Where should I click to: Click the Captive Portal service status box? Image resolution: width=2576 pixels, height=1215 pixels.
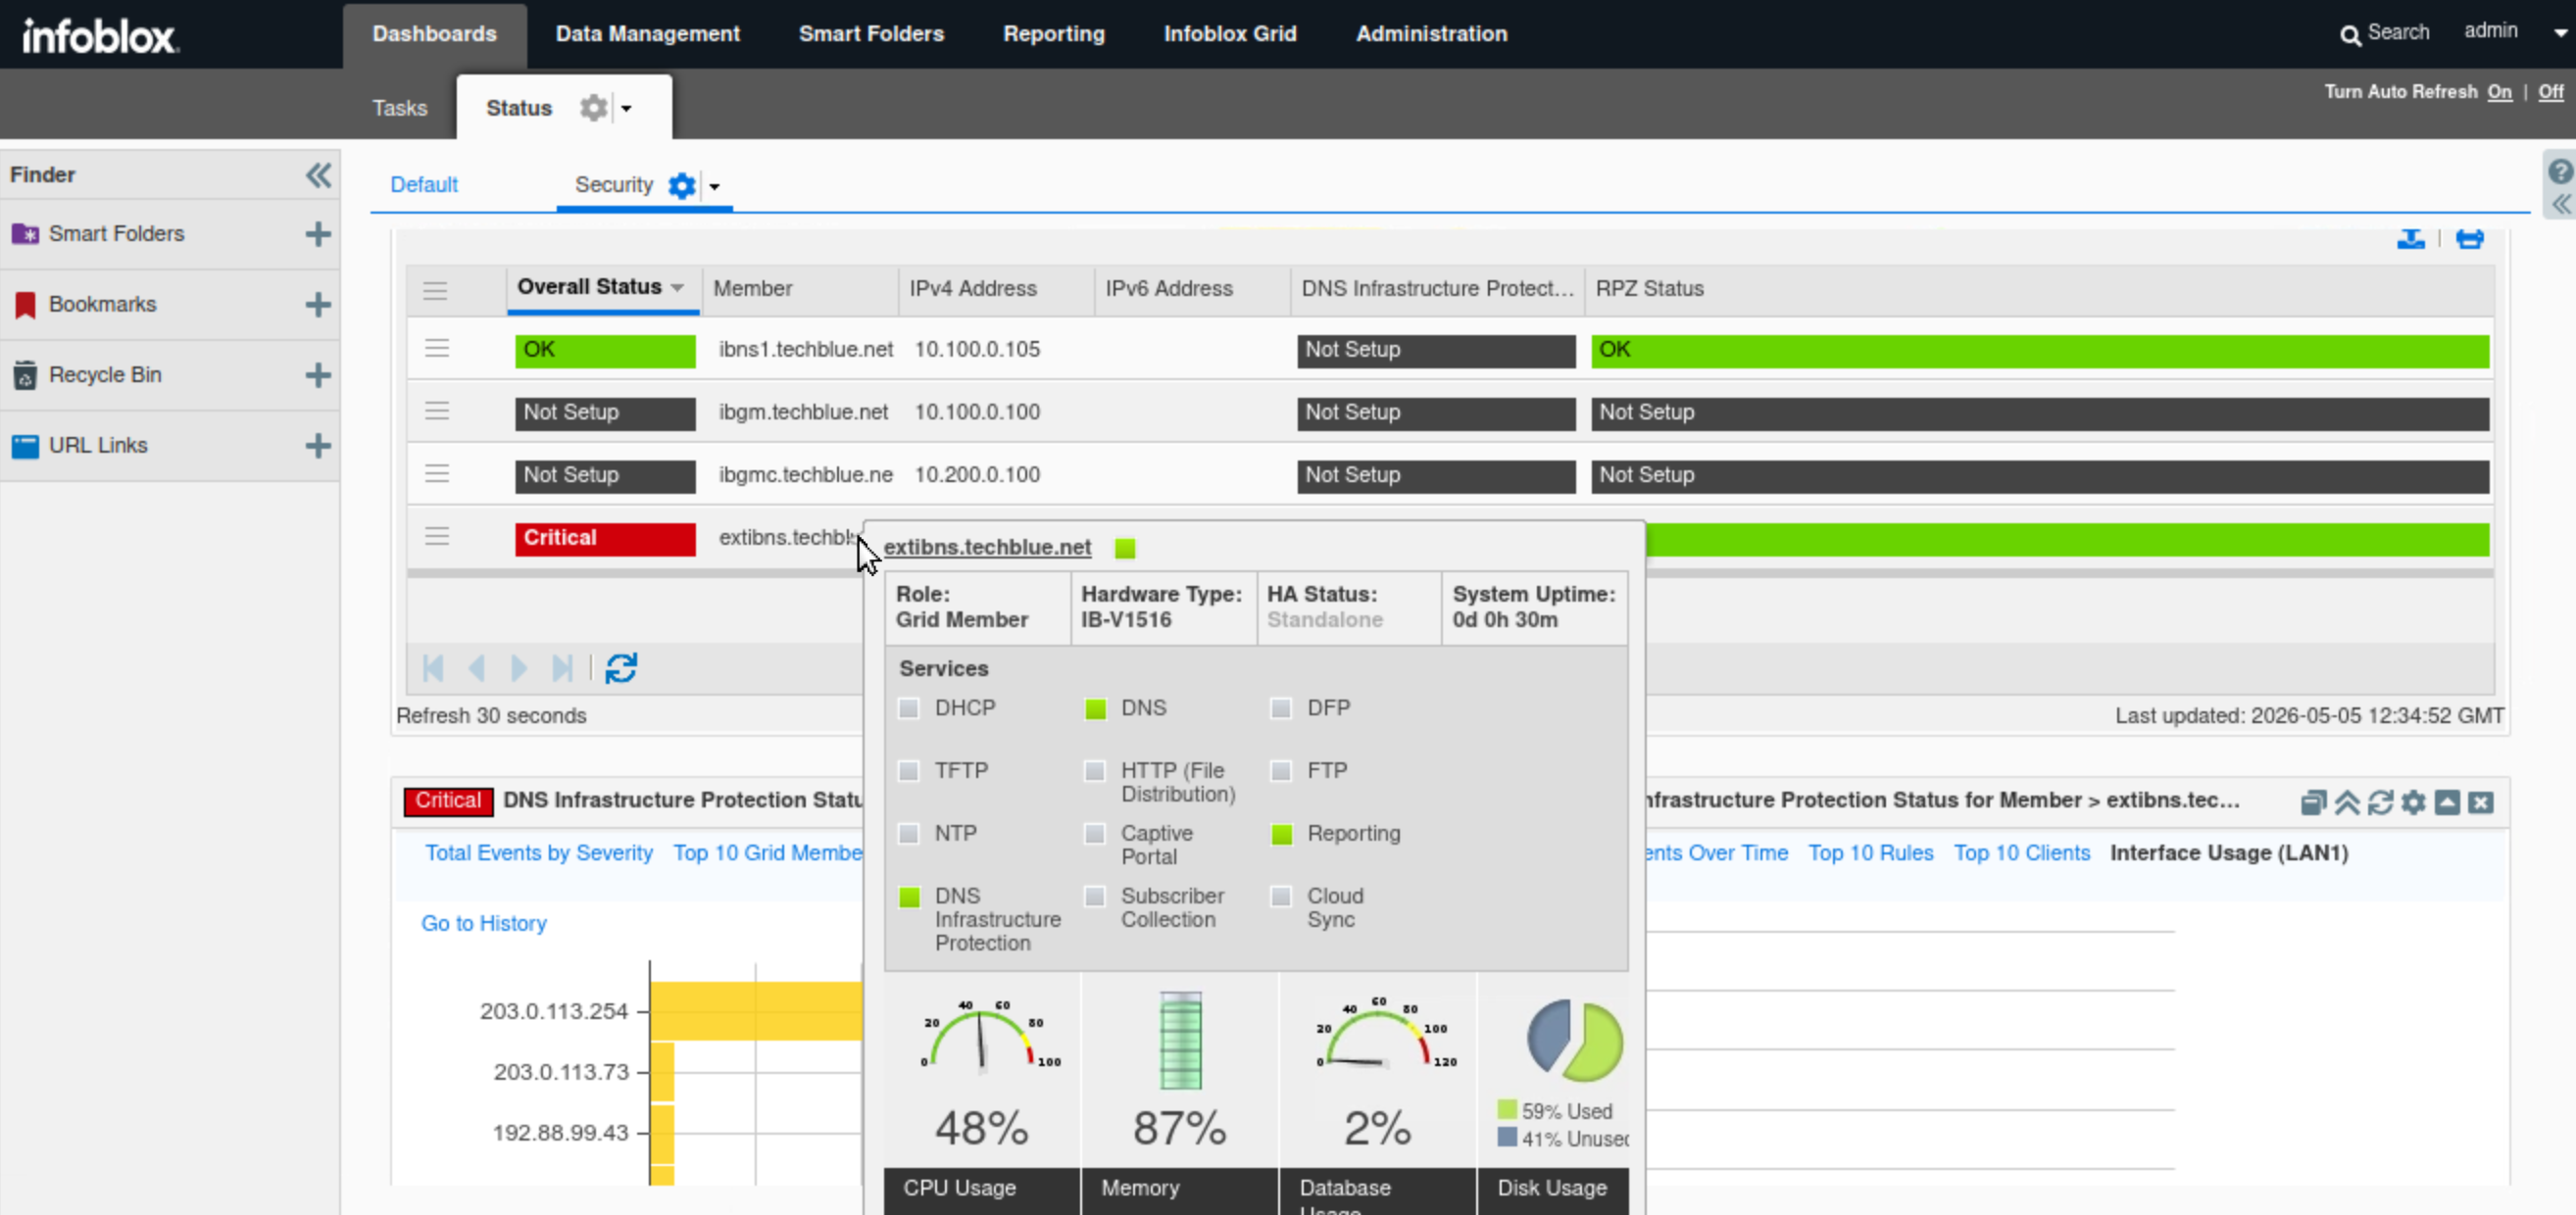(x=1096, y=834)
